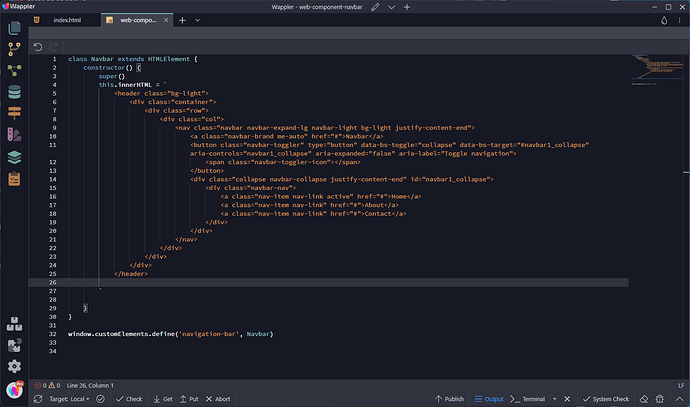Open the Routing signpost panel
The height and width of the screenshot is (407, 690).
(14, 113)
